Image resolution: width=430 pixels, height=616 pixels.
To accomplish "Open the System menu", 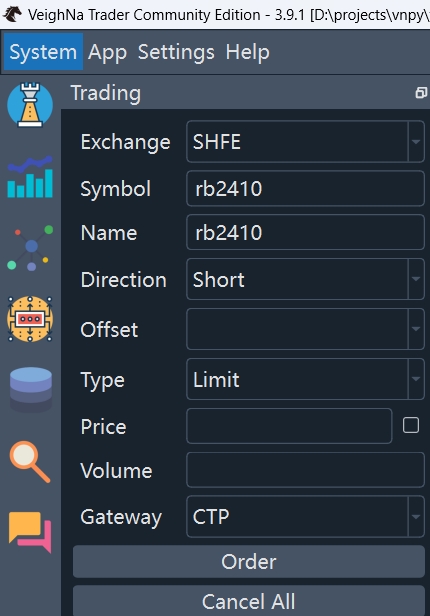I will pos(43,52).
